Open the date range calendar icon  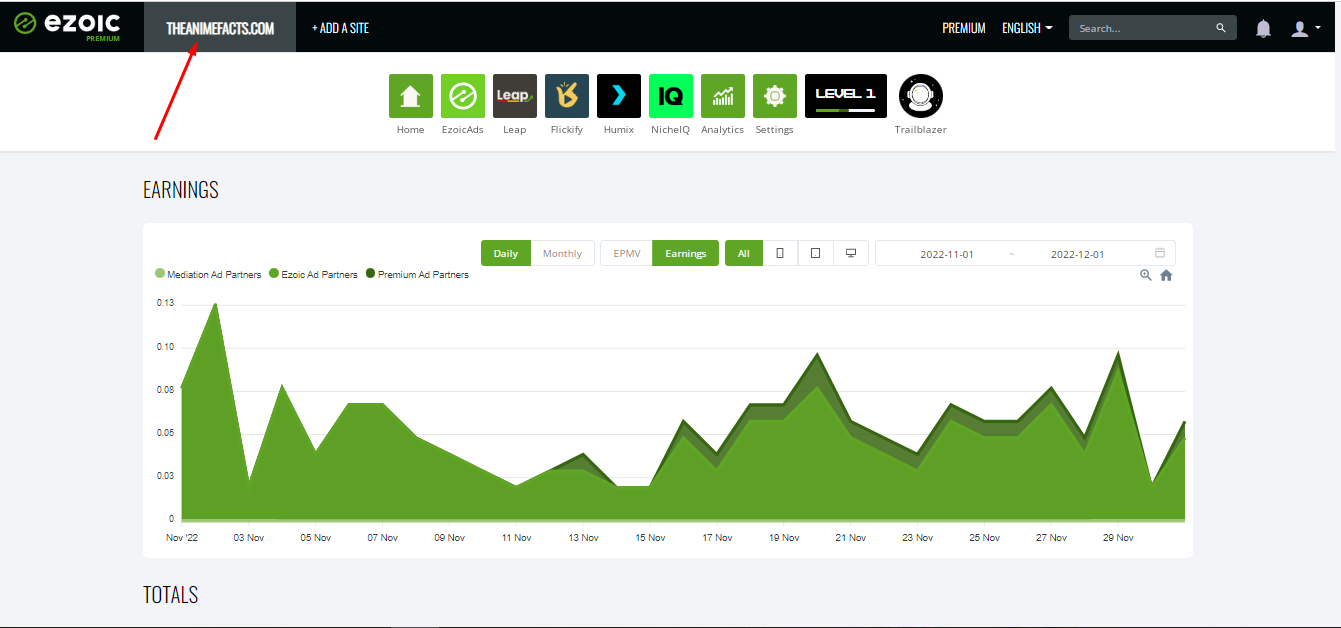click(x=1160, y=253)
